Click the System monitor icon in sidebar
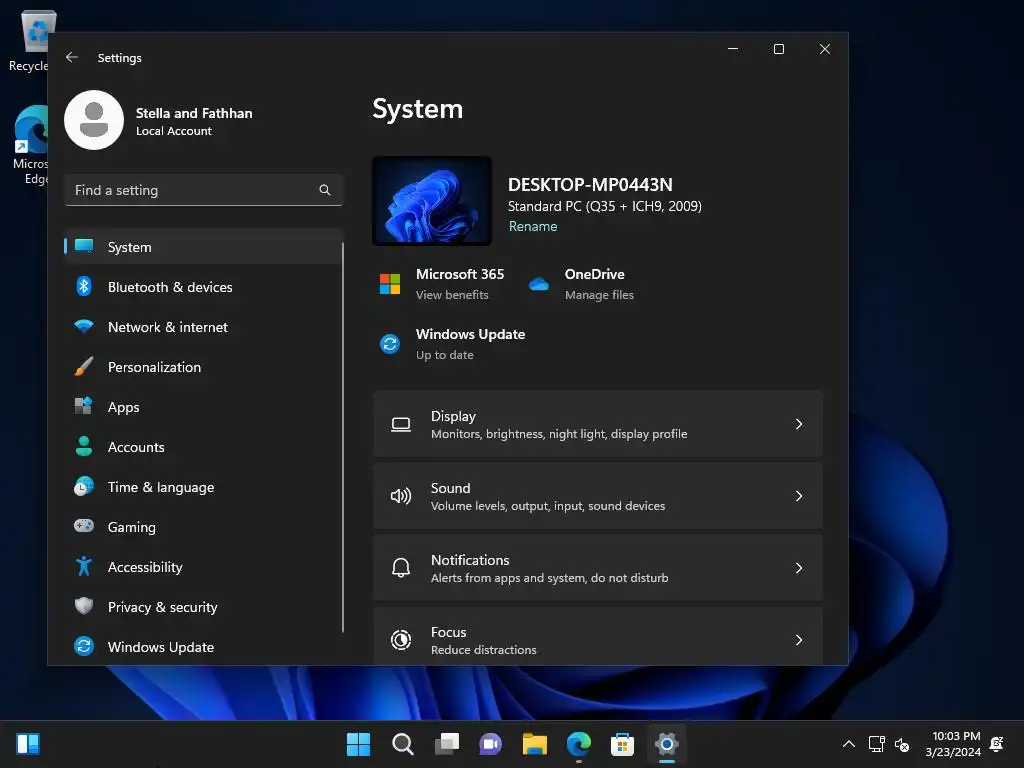Screen dimensions: 1024x768 pos(84,246)
